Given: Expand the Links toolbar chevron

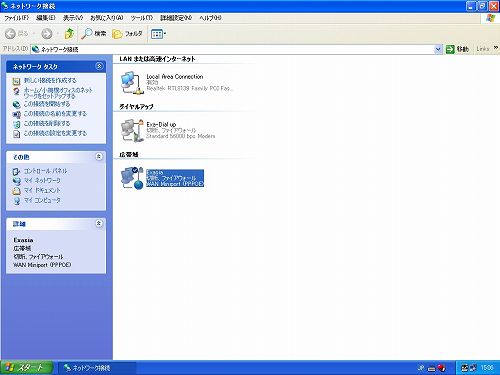Looking at the screenshot, I should click(496, 48).
